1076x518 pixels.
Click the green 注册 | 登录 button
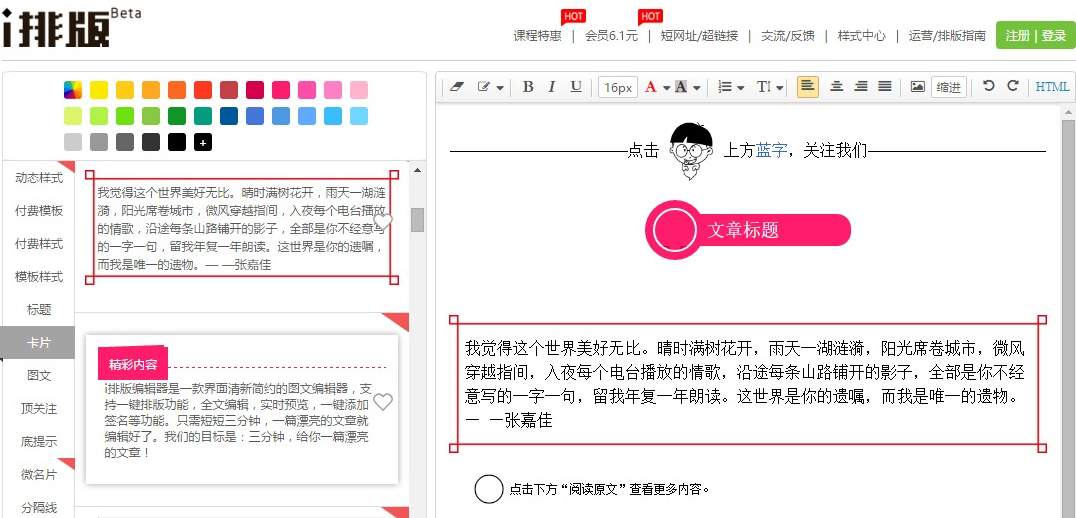coord(1036,36)
